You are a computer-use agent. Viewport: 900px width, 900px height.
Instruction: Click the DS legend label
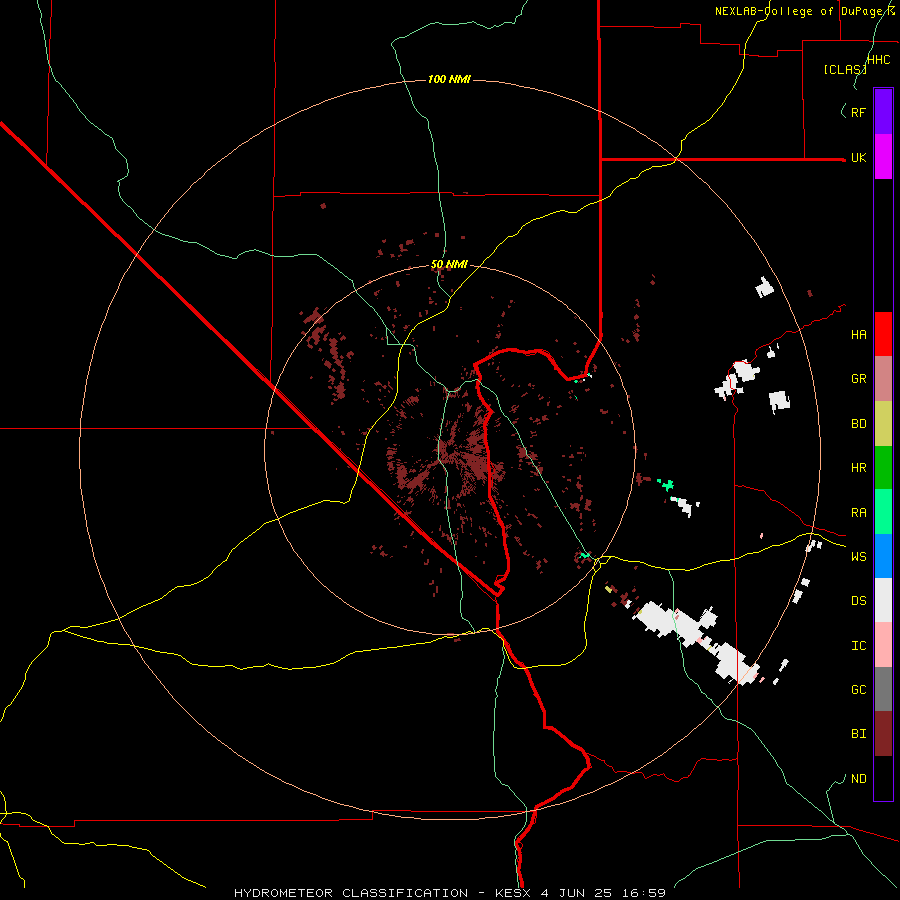tap(859, 601)
